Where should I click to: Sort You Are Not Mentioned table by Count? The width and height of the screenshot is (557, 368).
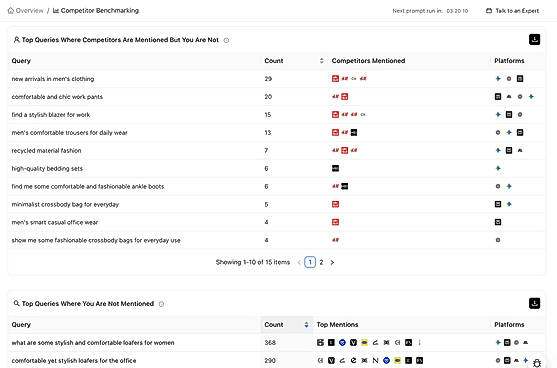pos(306,325)
